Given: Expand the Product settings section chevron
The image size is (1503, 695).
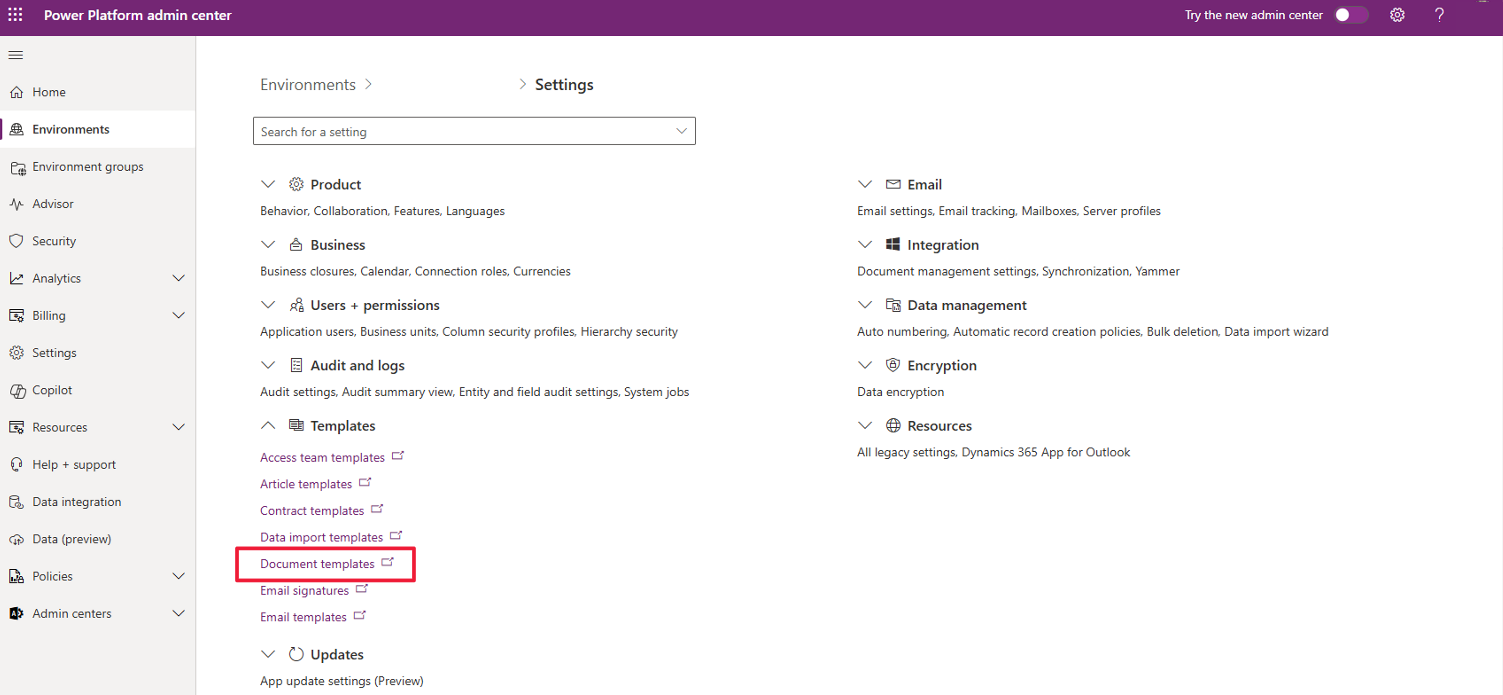Looking at the screenshot, I should click(x=267, y=185).
